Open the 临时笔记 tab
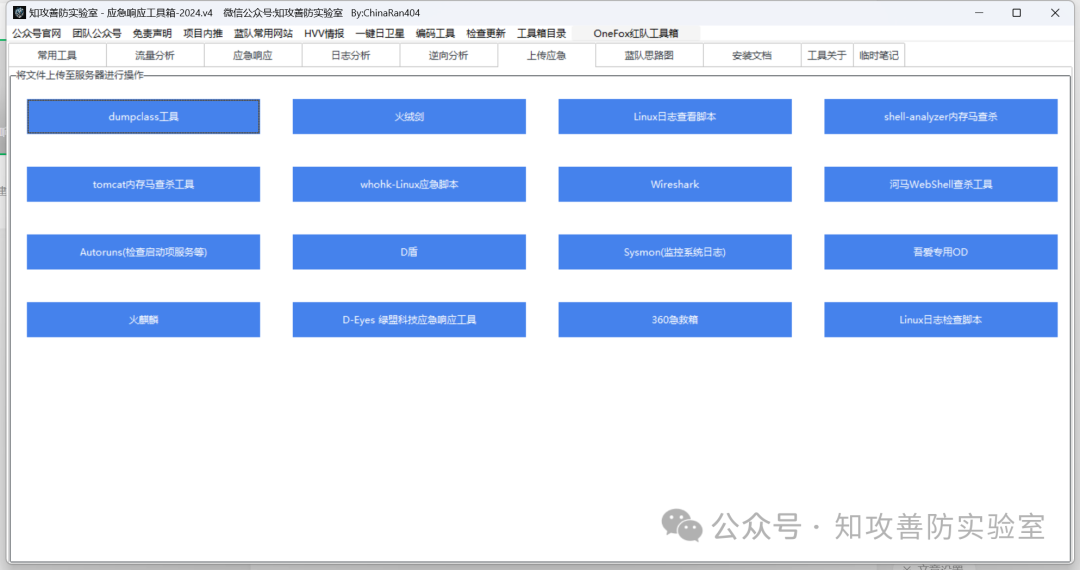The width and height of the screenshot is (1080, 570). (x=879, y=55)
